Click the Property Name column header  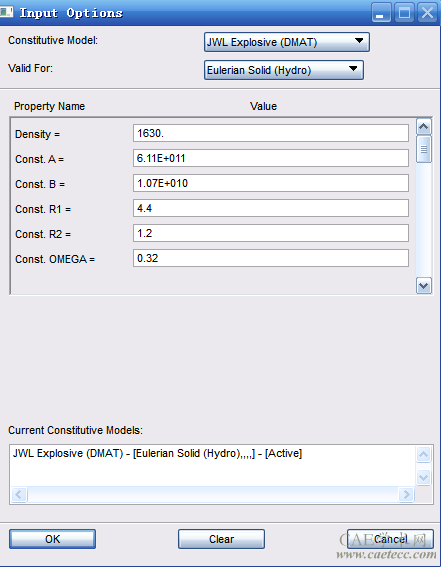pos(49,106)
